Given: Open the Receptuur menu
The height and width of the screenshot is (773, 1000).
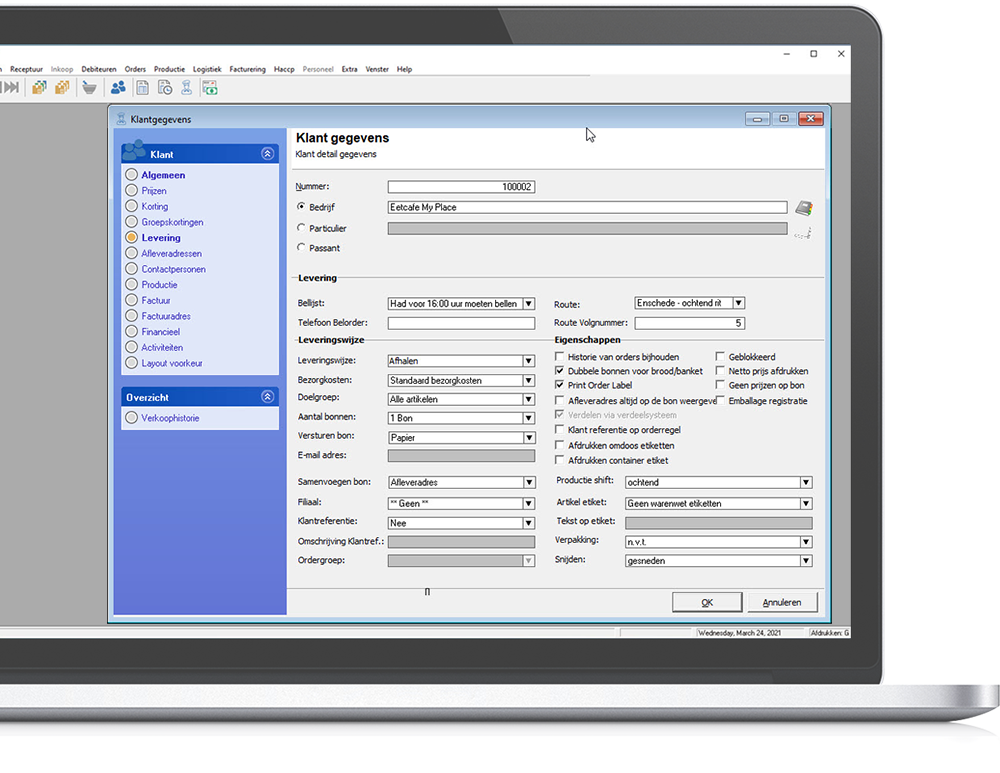Looking at the screenshot, I should click(26, 69).
